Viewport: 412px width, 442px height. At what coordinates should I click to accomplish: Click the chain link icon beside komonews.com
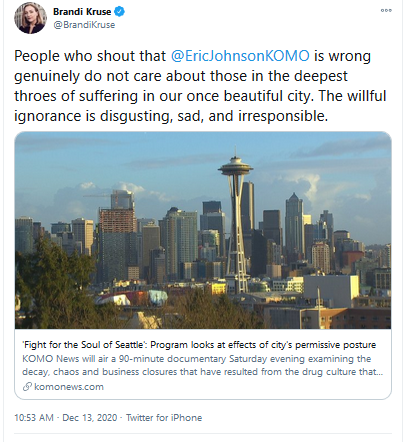[27, 387]
